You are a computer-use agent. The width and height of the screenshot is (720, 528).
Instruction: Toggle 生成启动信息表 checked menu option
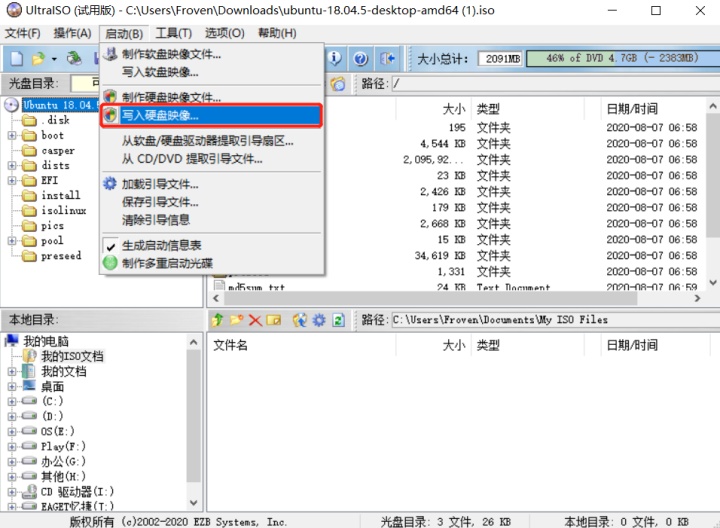(x=161, y=246)
